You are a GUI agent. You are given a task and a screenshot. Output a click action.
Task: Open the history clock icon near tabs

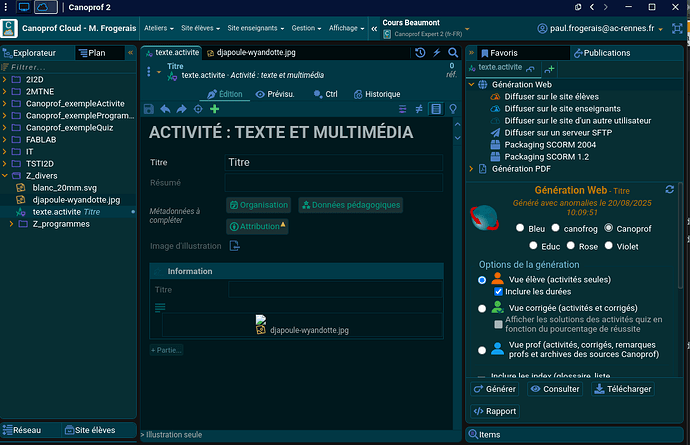pos(420,51)
